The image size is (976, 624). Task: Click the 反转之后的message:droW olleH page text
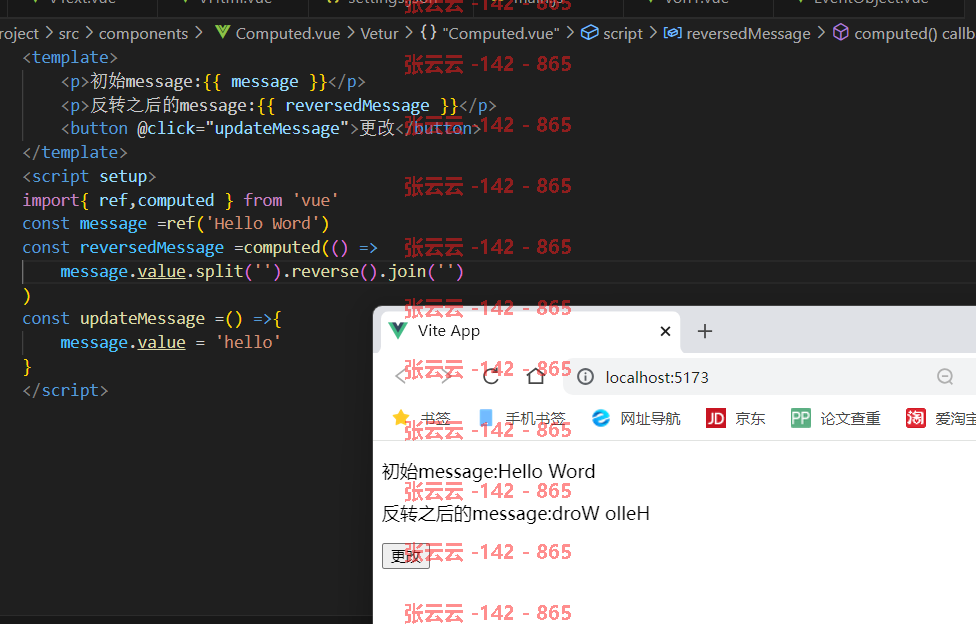coord(515,514)
